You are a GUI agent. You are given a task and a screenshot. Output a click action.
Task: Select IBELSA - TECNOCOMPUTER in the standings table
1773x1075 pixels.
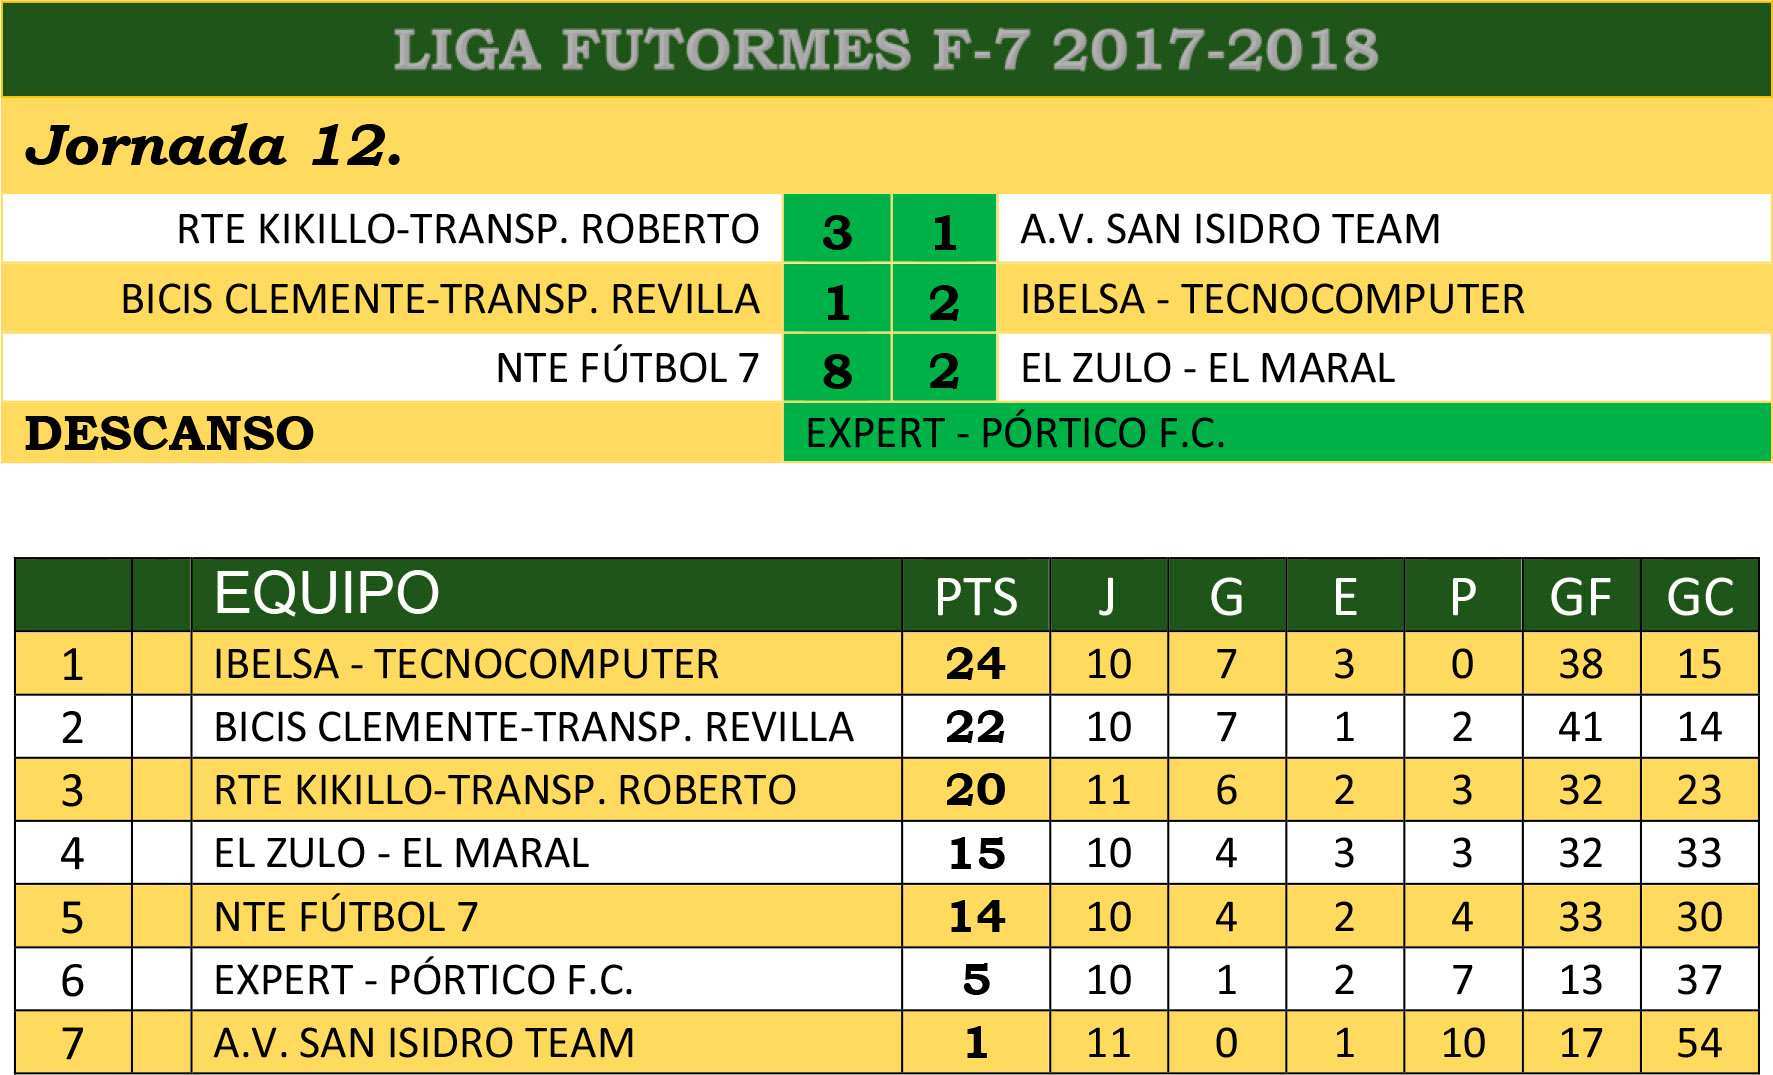click(466, 664)
